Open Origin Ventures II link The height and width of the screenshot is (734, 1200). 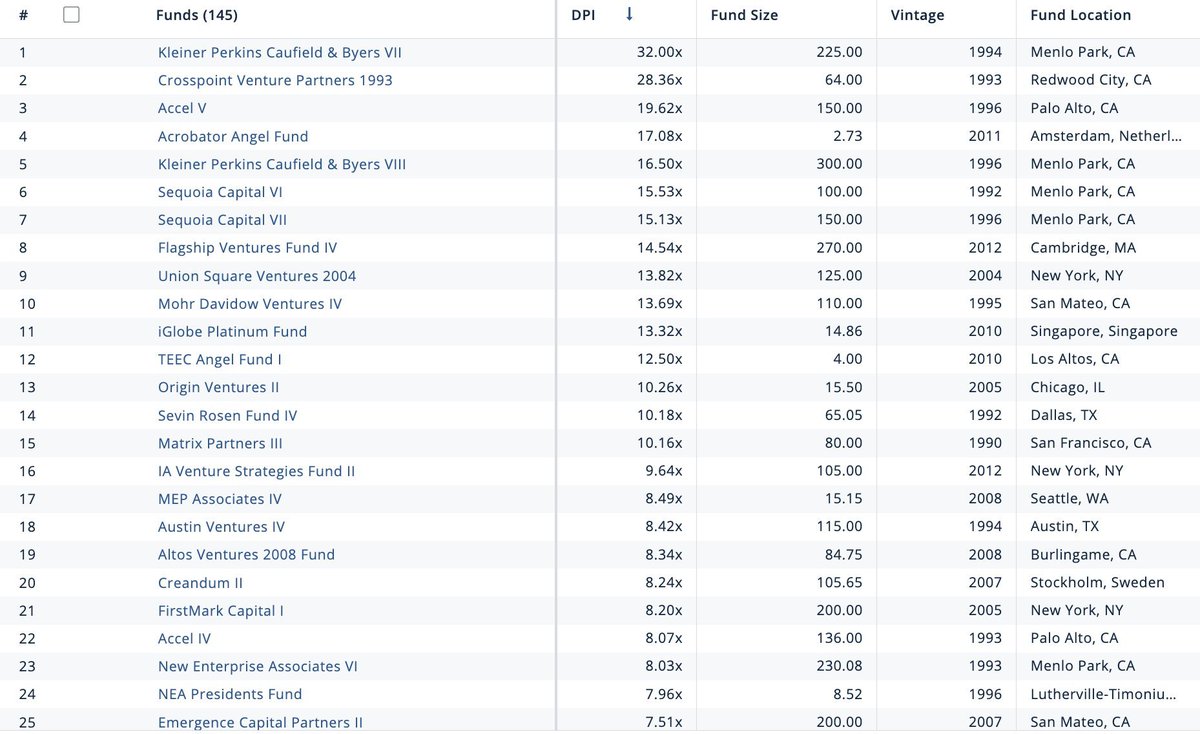218,387
